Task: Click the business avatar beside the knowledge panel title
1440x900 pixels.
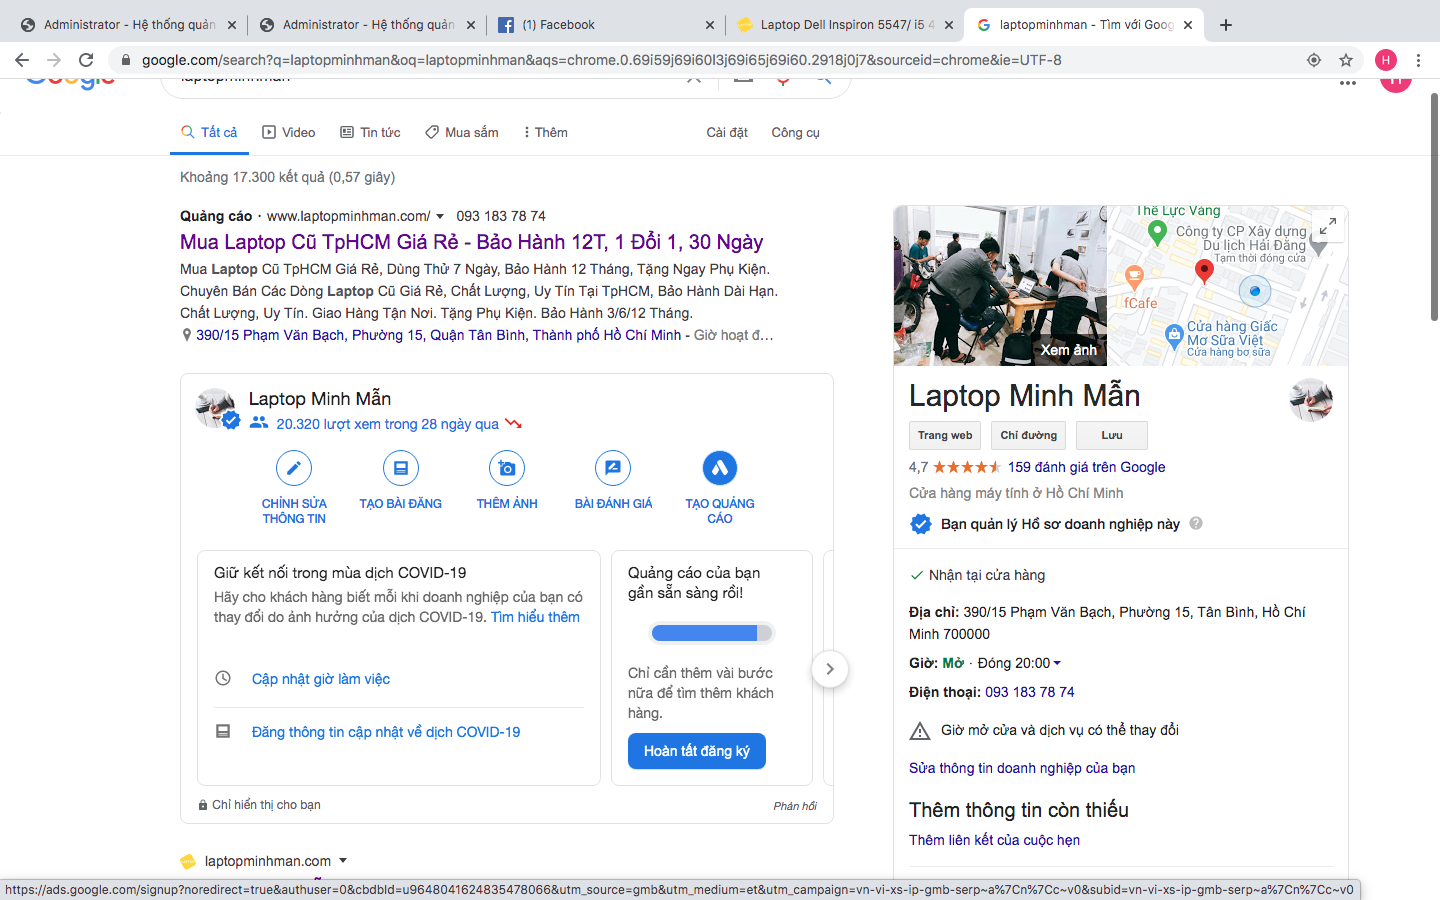Action: click(x=1311, y=400)
